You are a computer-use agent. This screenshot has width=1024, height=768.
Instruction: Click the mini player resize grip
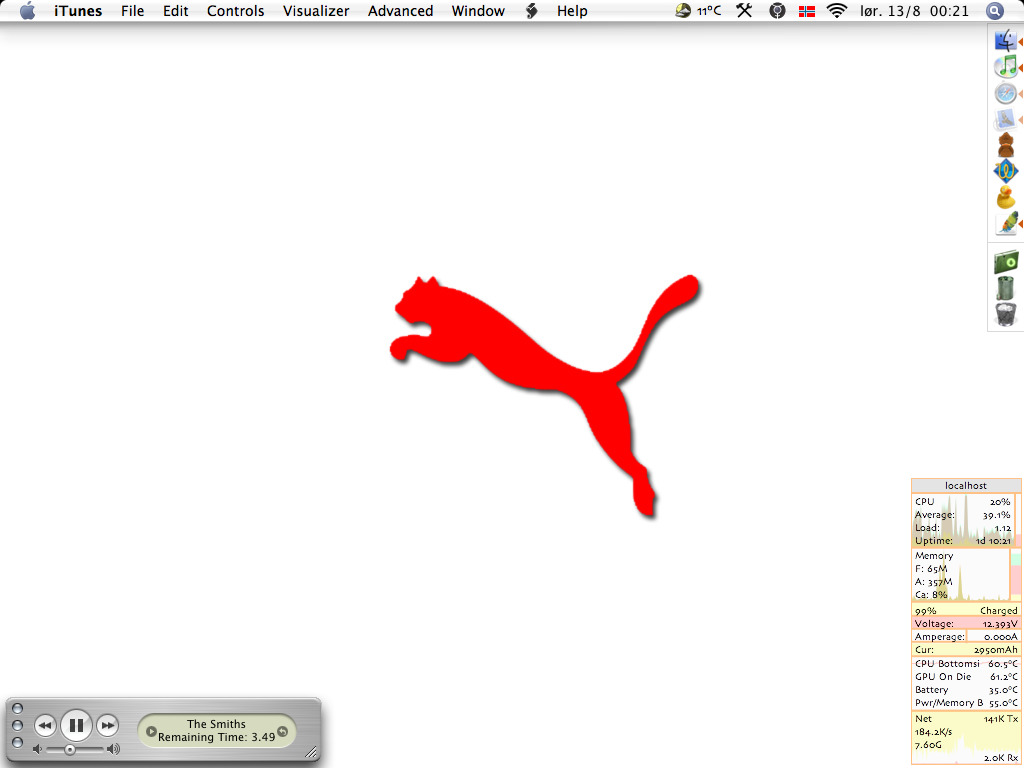(312, 752)
